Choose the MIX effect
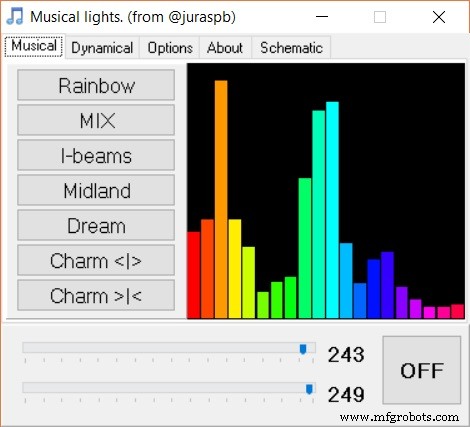 (x=96, y=120)
